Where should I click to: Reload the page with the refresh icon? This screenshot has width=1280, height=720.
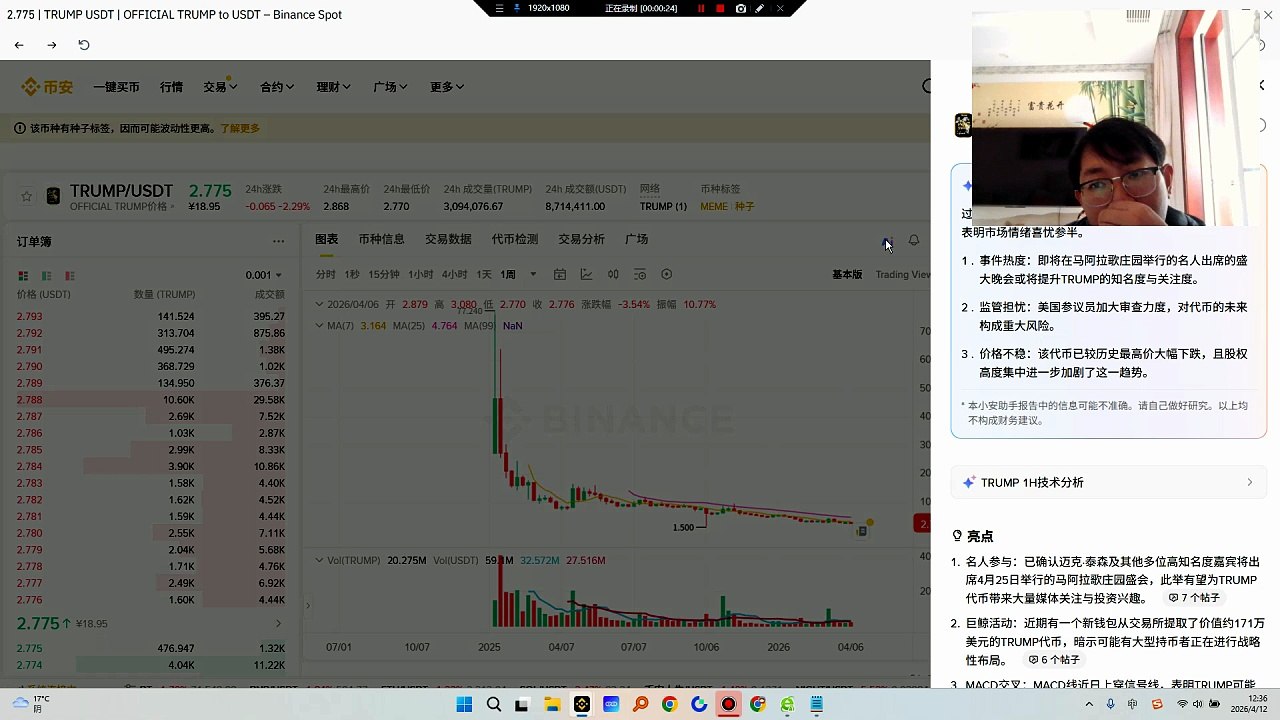pos(84,45)
